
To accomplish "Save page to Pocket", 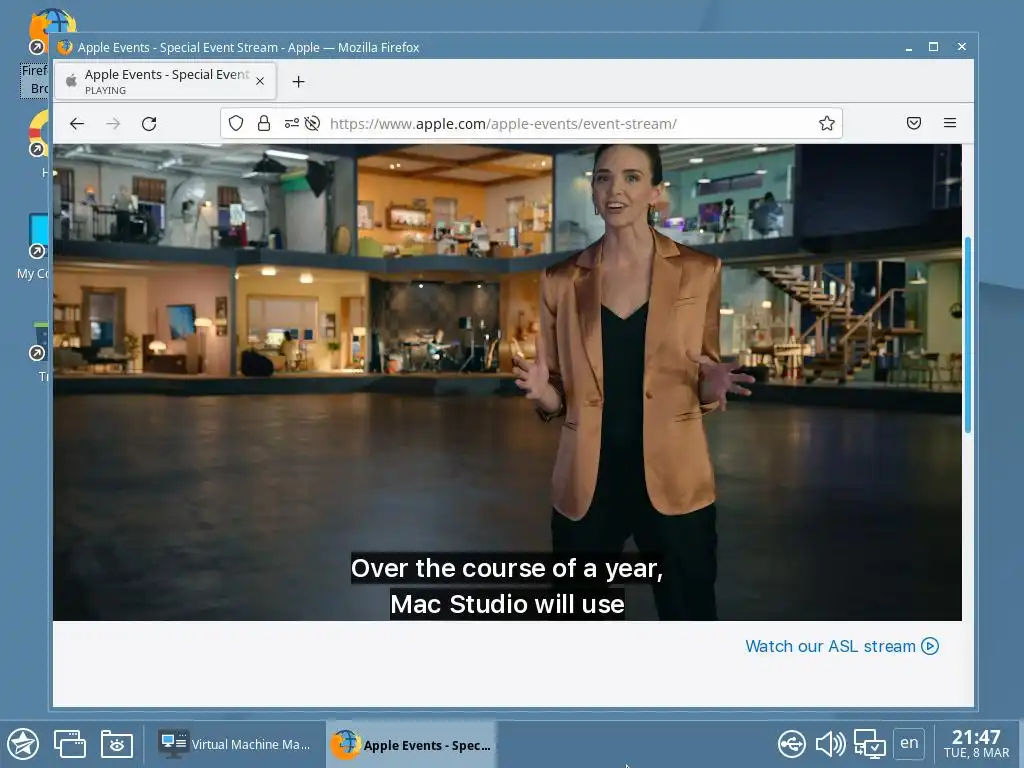I will pyautogui.click(x=914, y=123).
